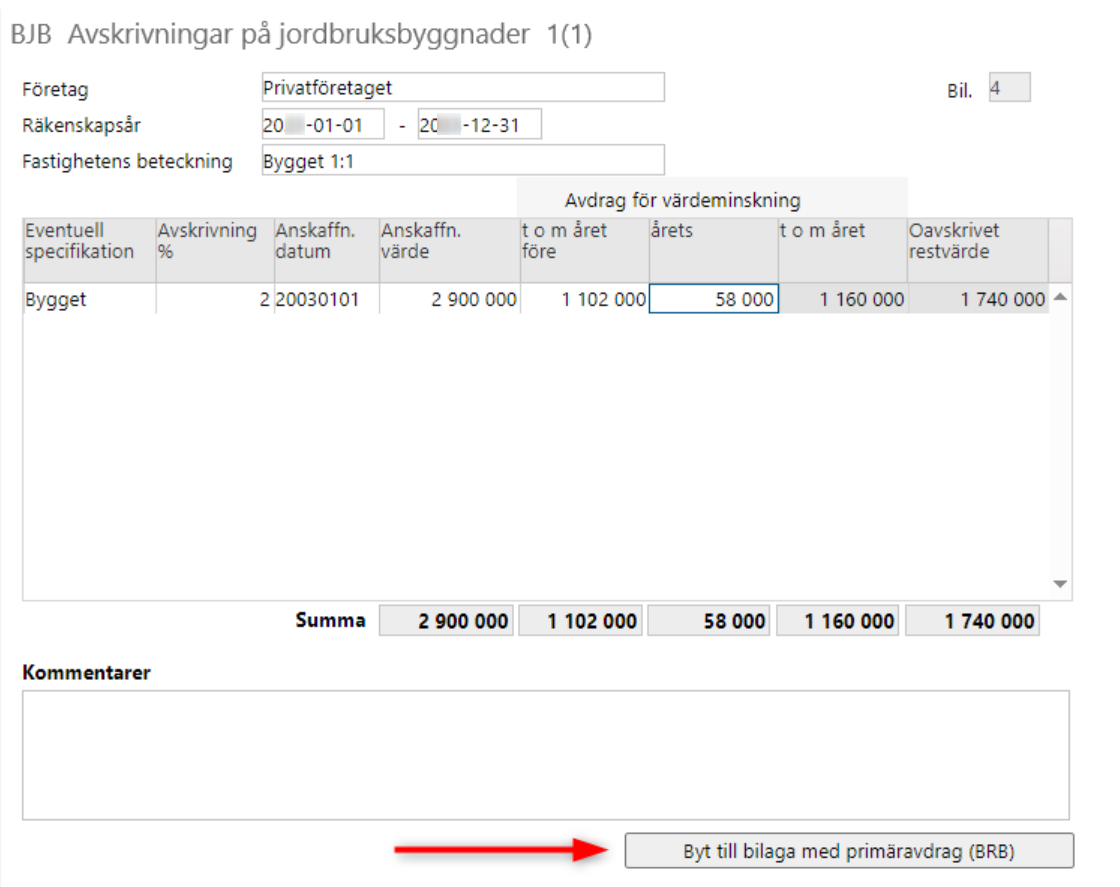Click the Anskaffn. värde cell 2 900 000
The image size is (1120, 887).
[449, 299]
